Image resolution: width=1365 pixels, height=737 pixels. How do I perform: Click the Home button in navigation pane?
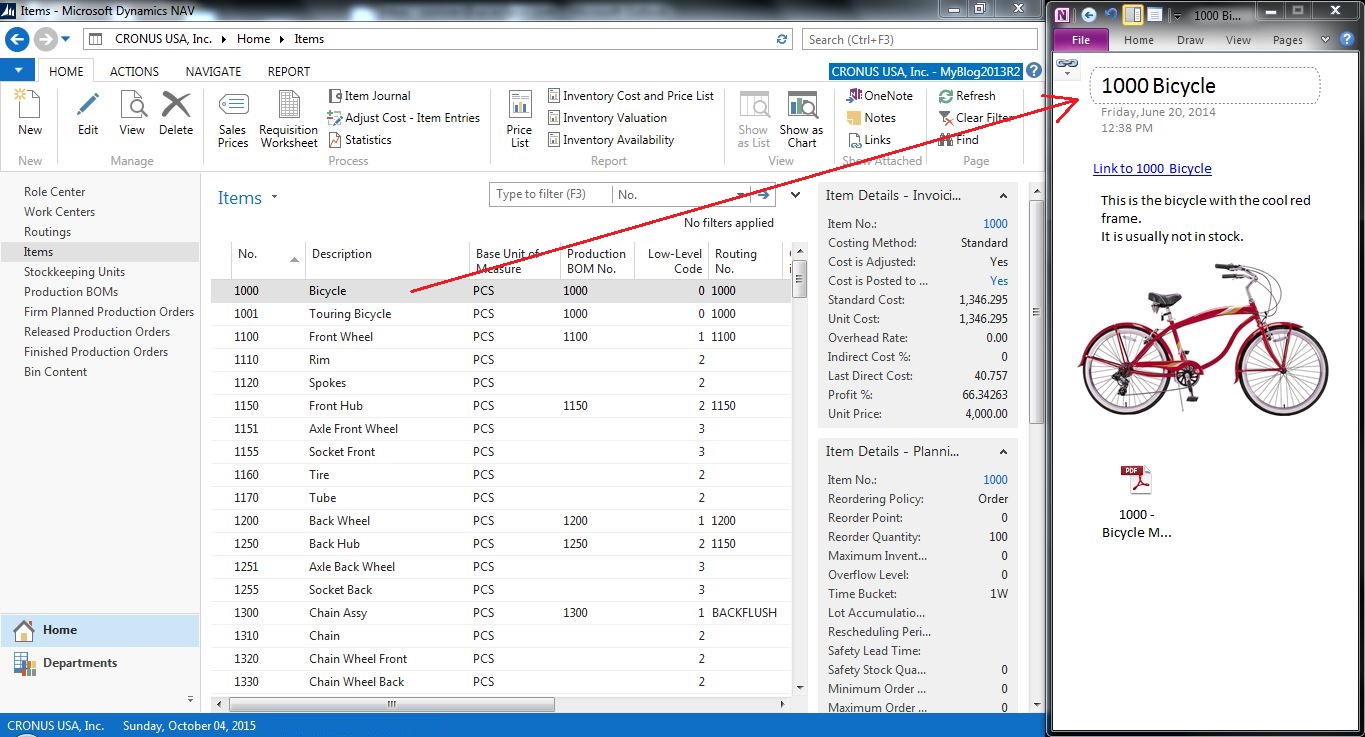[x=100, y=630]
